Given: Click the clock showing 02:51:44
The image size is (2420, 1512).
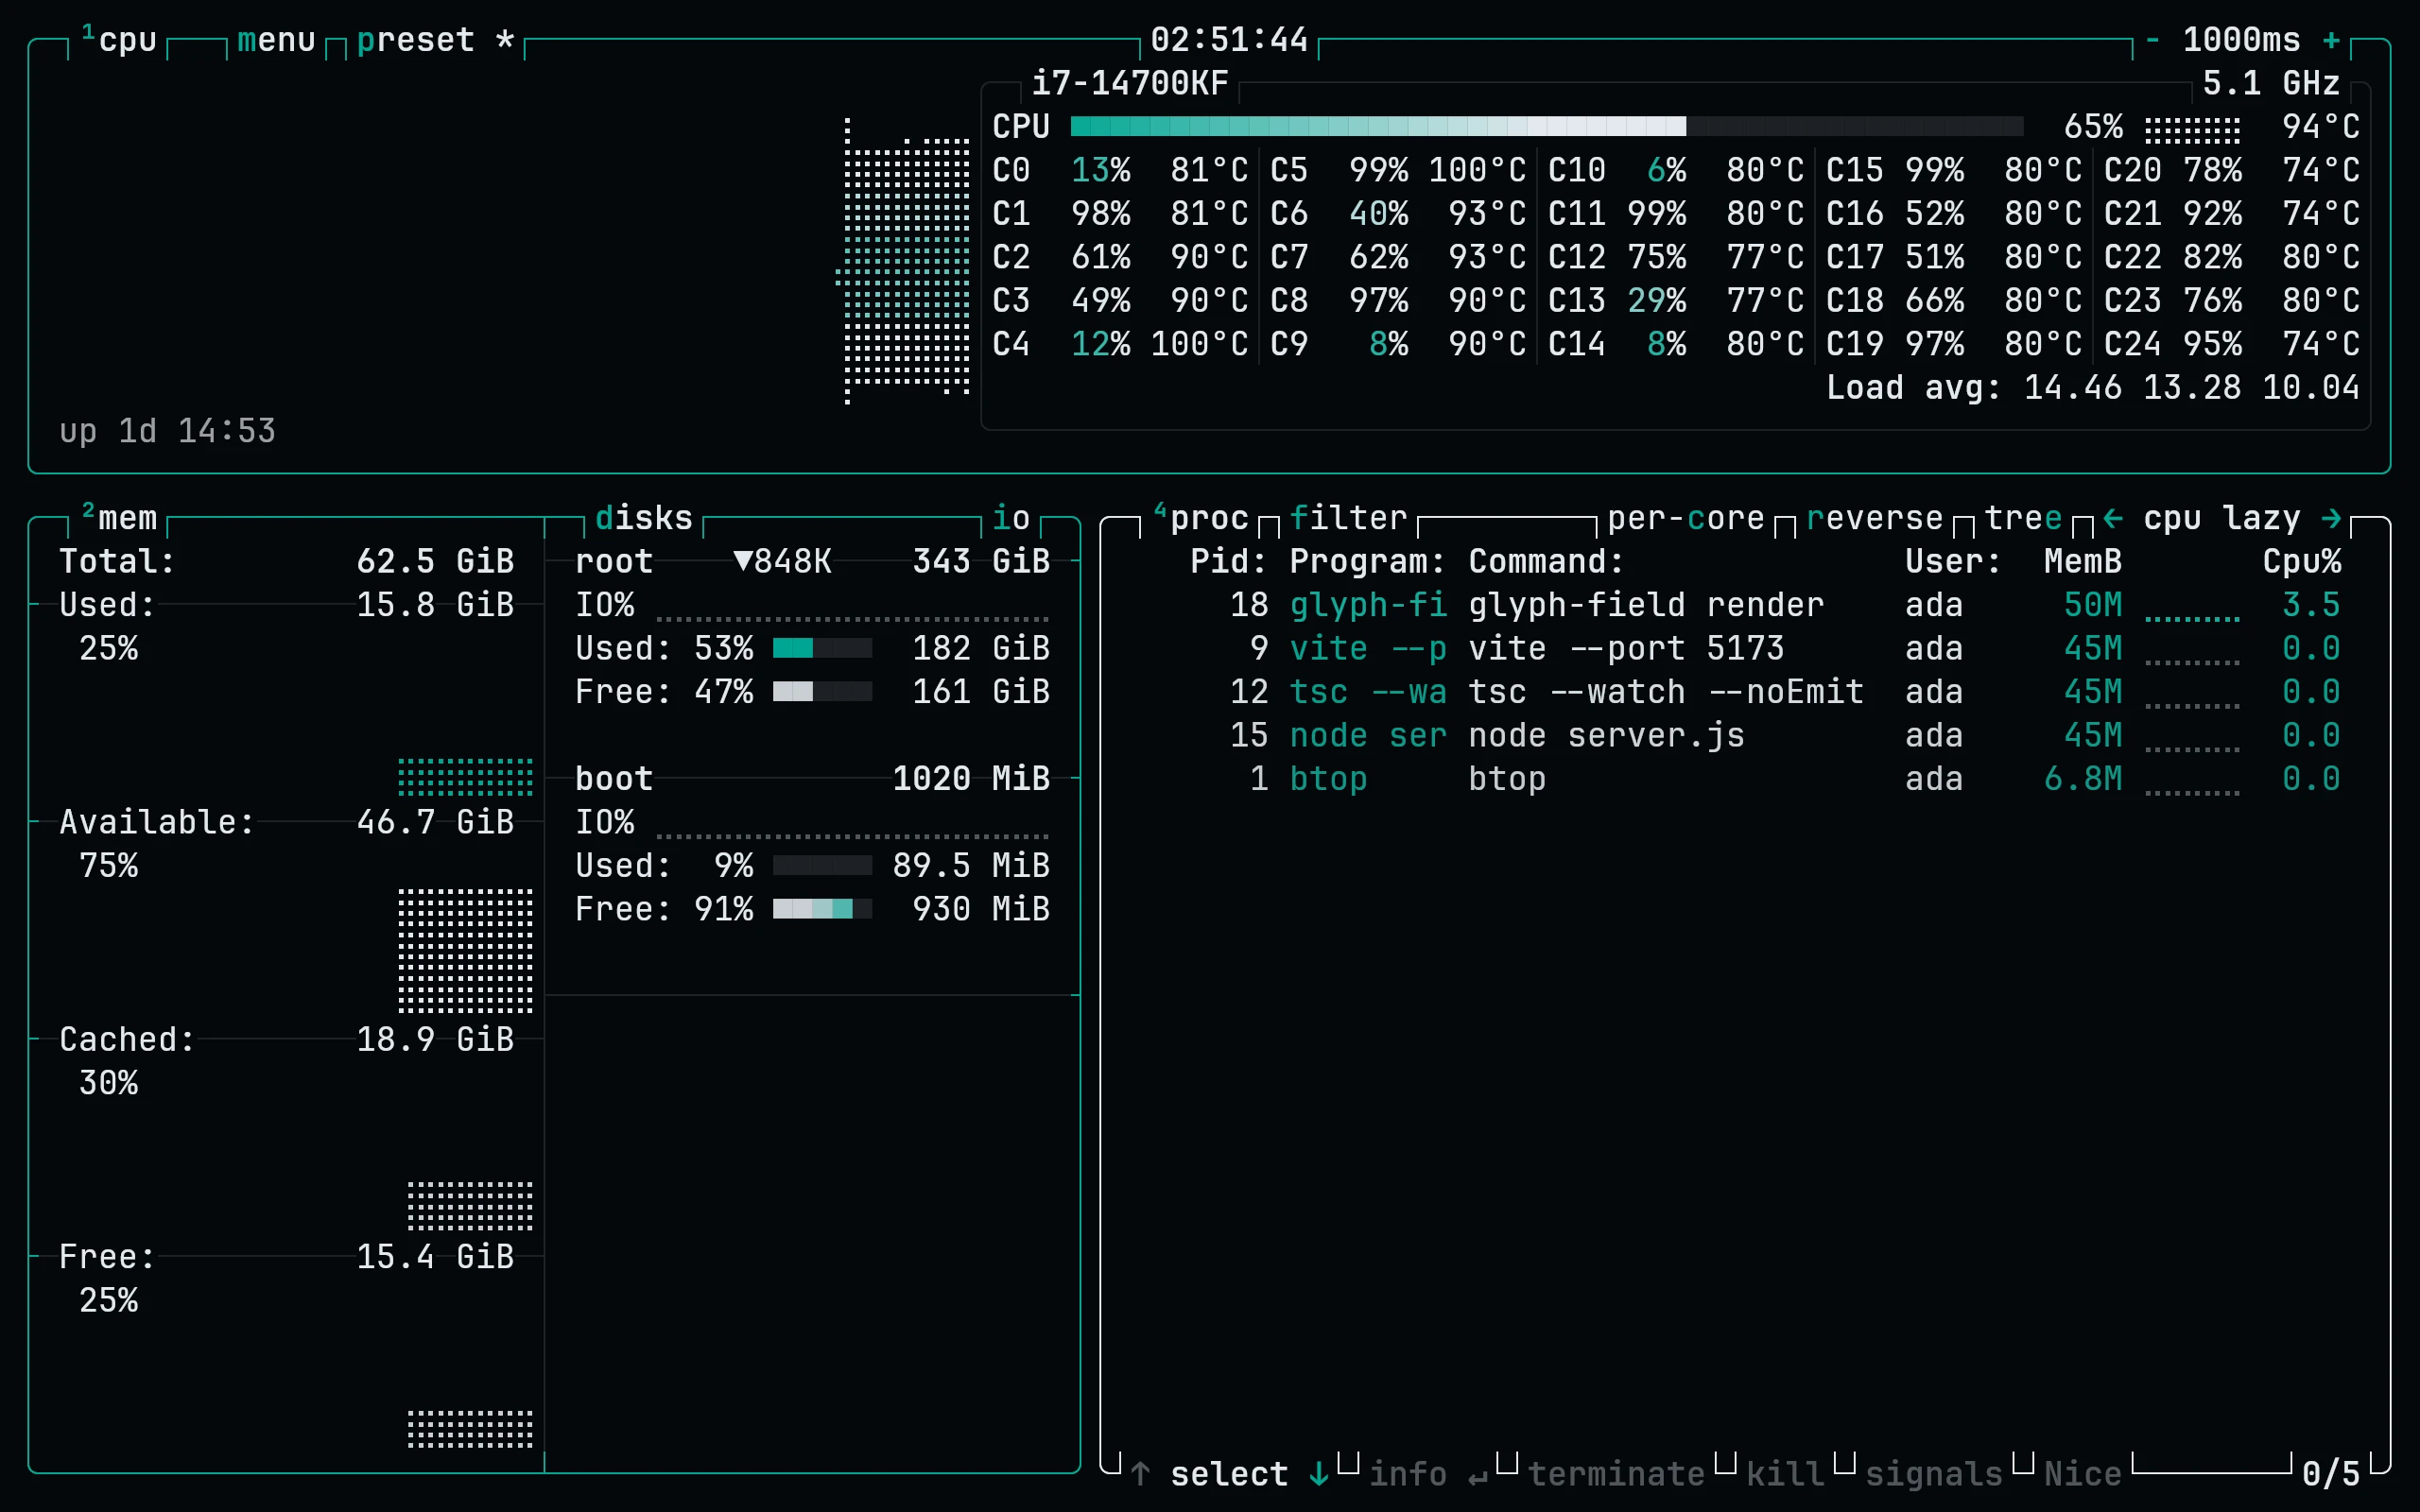Looking at the screenshot, I should tap(1229, 40).
